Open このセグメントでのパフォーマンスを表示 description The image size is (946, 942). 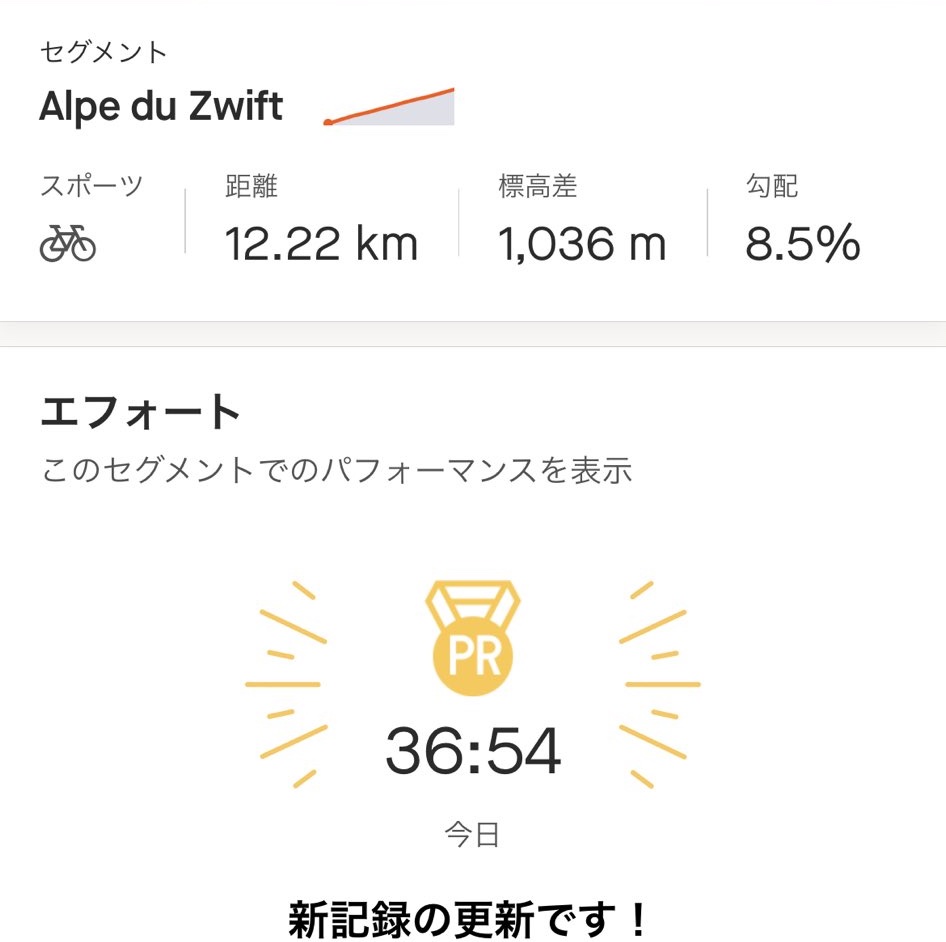coord(336,469)
